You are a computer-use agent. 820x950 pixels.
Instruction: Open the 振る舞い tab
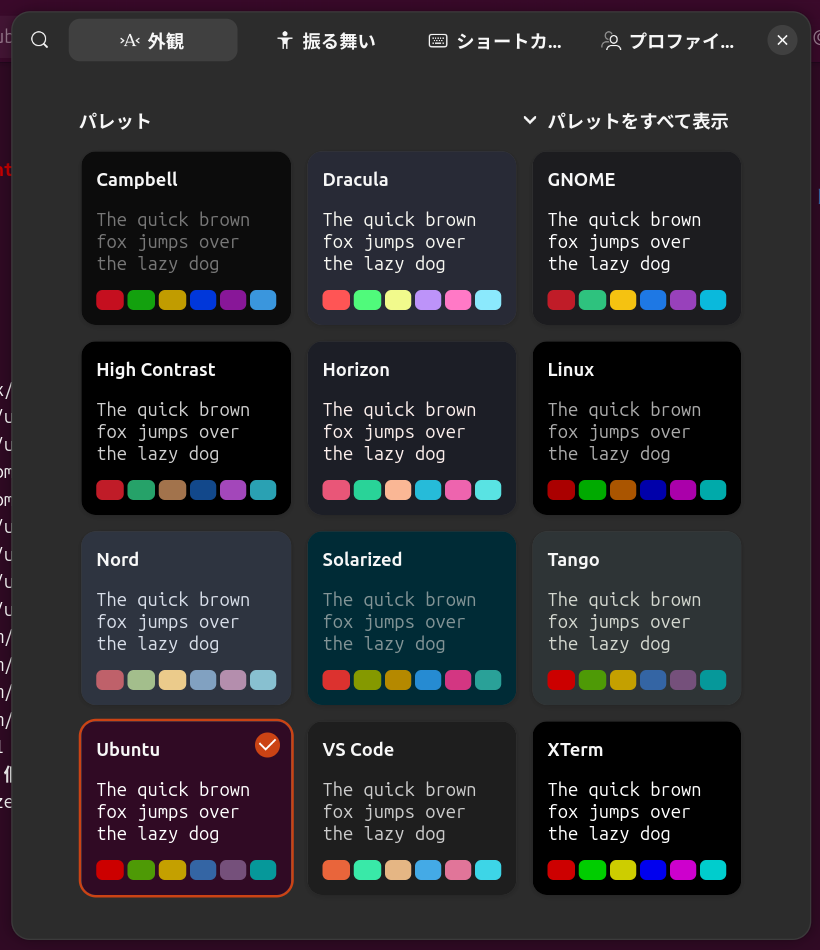pos(326,41)
